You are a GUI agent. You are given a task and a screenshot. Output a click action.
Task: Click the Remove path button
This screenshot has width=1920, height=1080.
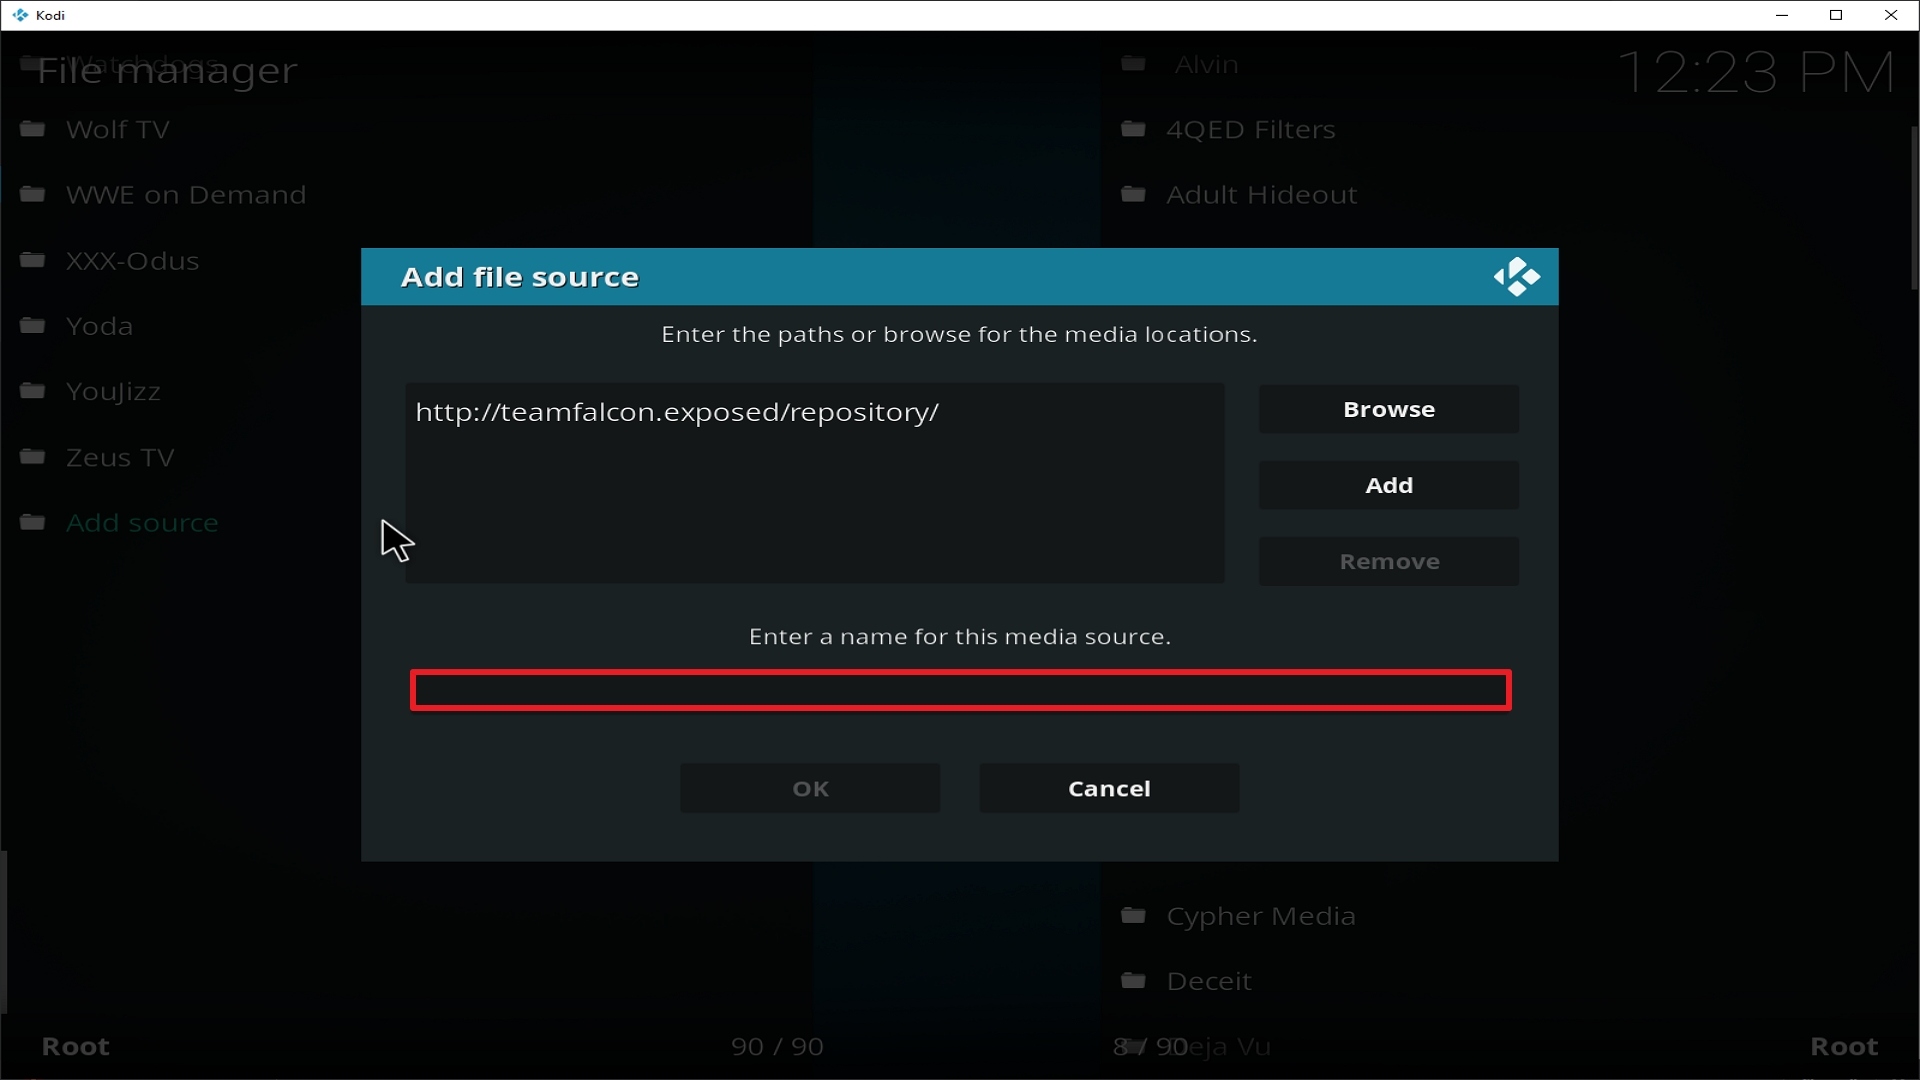click(1388, 561)
